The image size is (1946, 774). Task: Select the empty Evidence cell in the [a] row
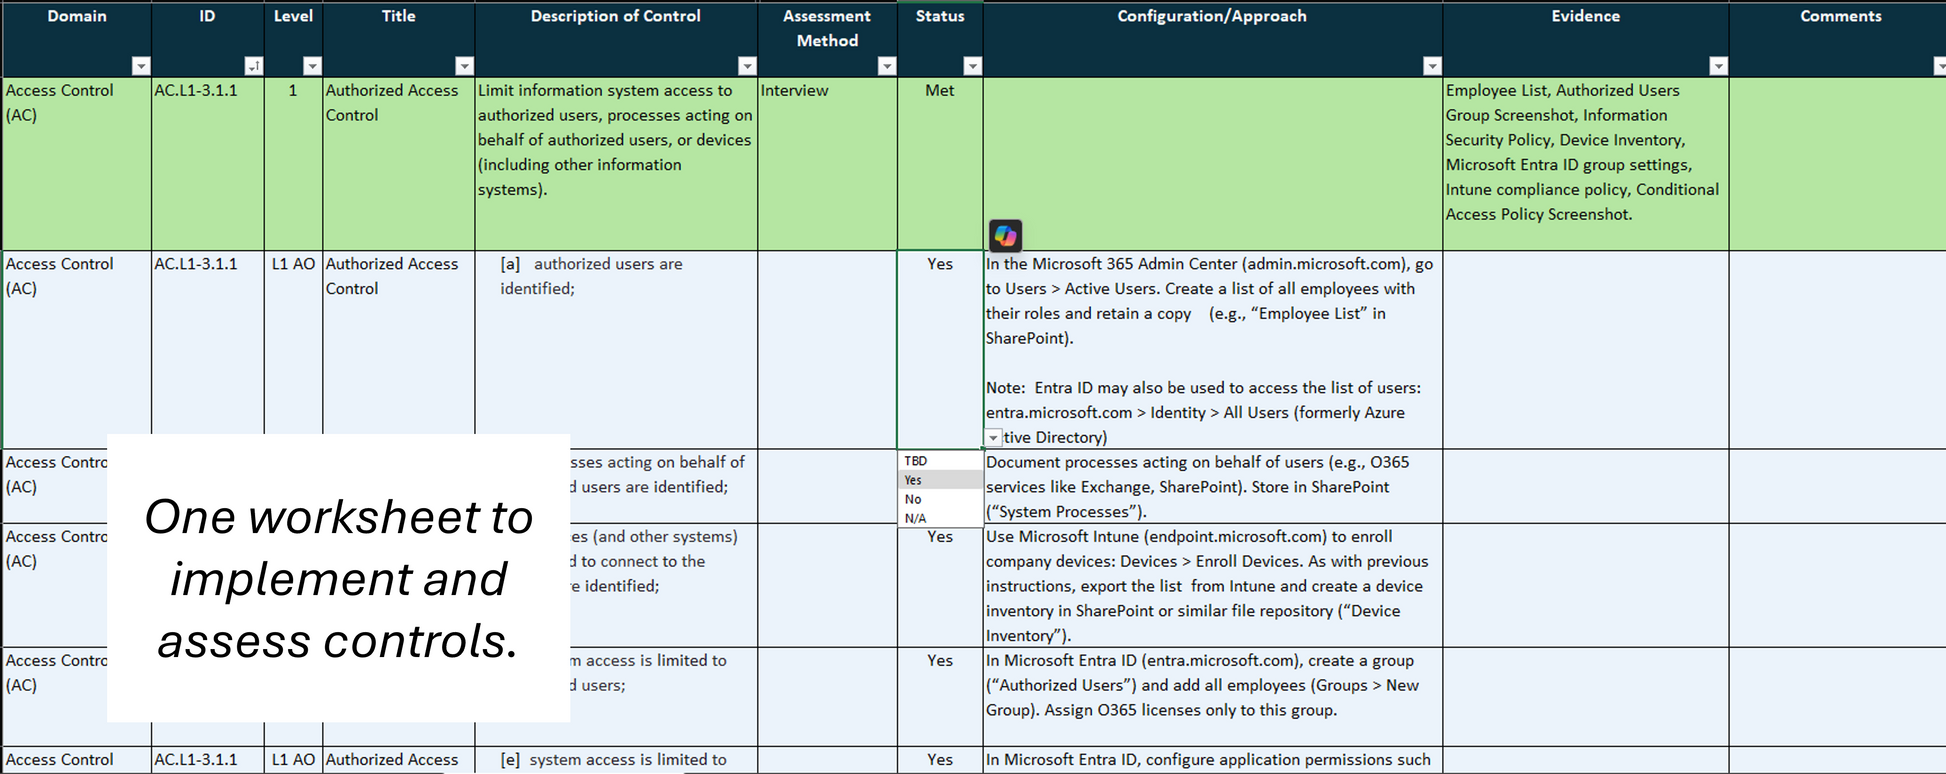(x=1585, y=350)
